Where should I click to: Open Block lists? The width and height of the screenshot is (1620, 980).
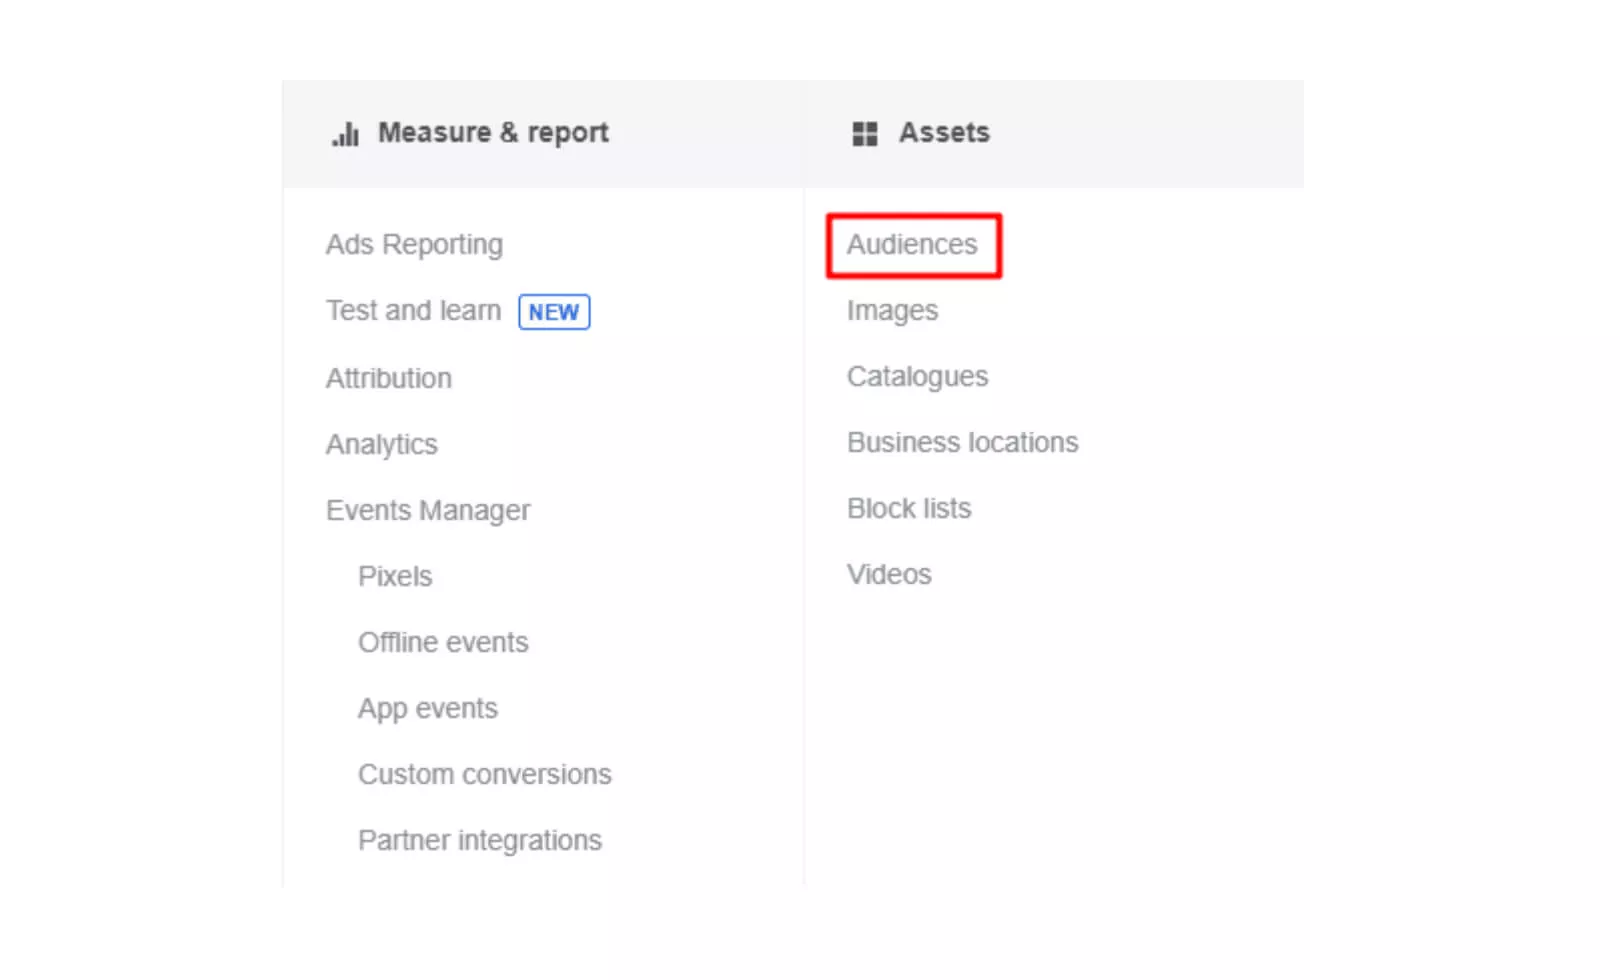tap(909, 509)
